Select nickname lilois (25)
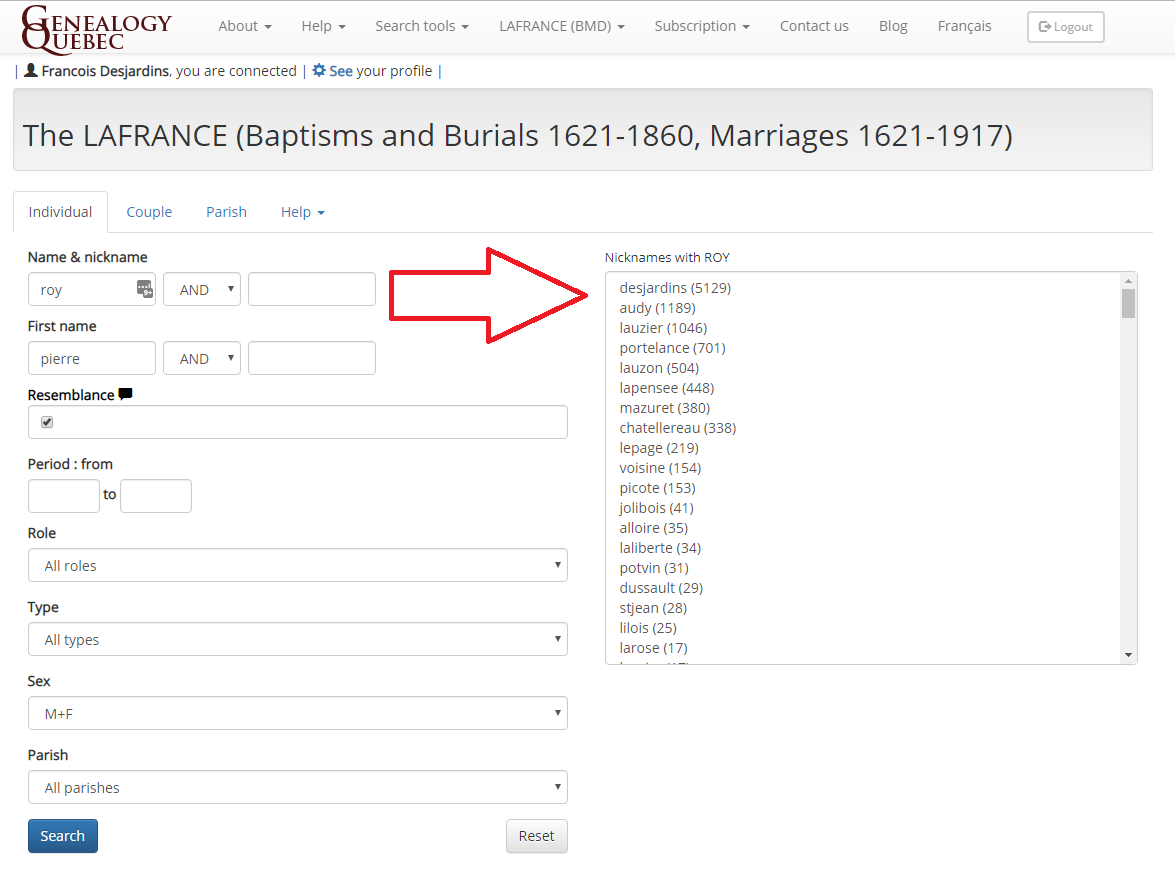The width and height of the screenshot is (1175, 869). pyautogui.click(x=648, y=628)
